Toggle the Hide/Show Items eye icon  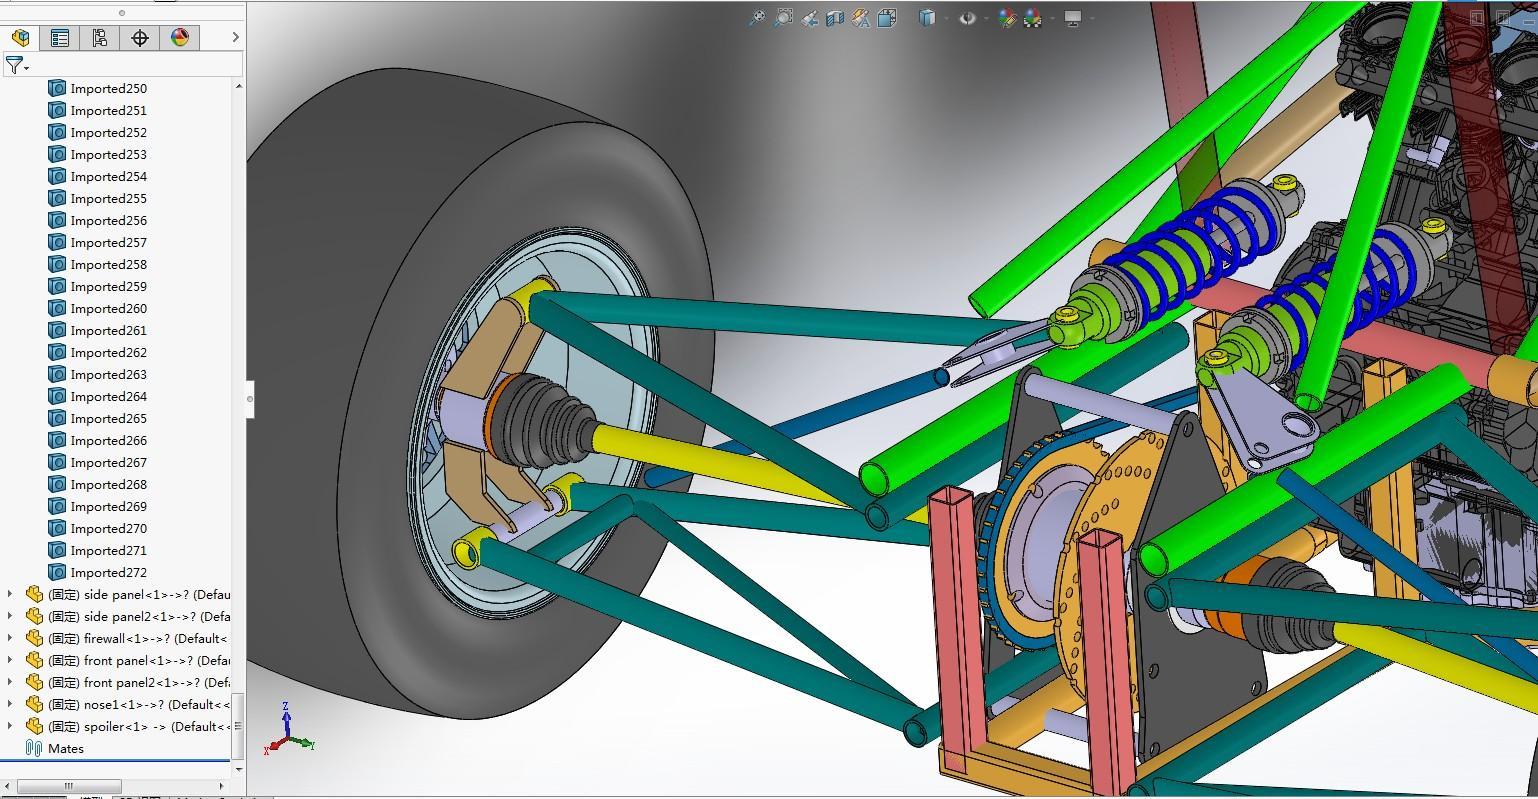coord(967,18)
